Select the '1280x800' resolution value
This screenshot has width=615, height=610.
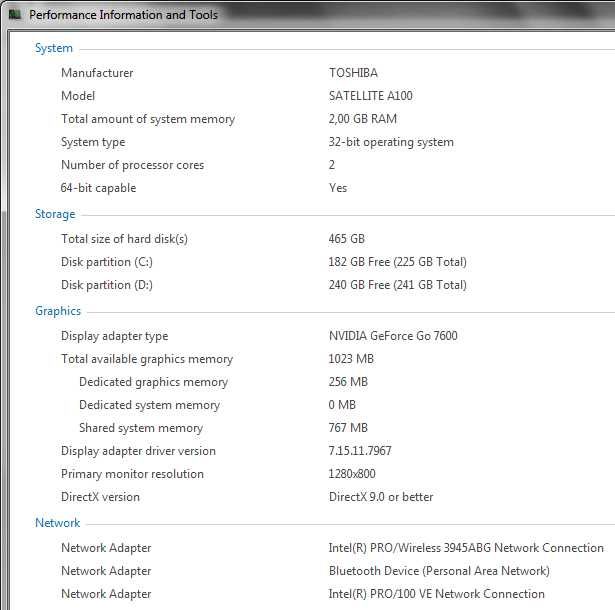[x=352, y=474]
